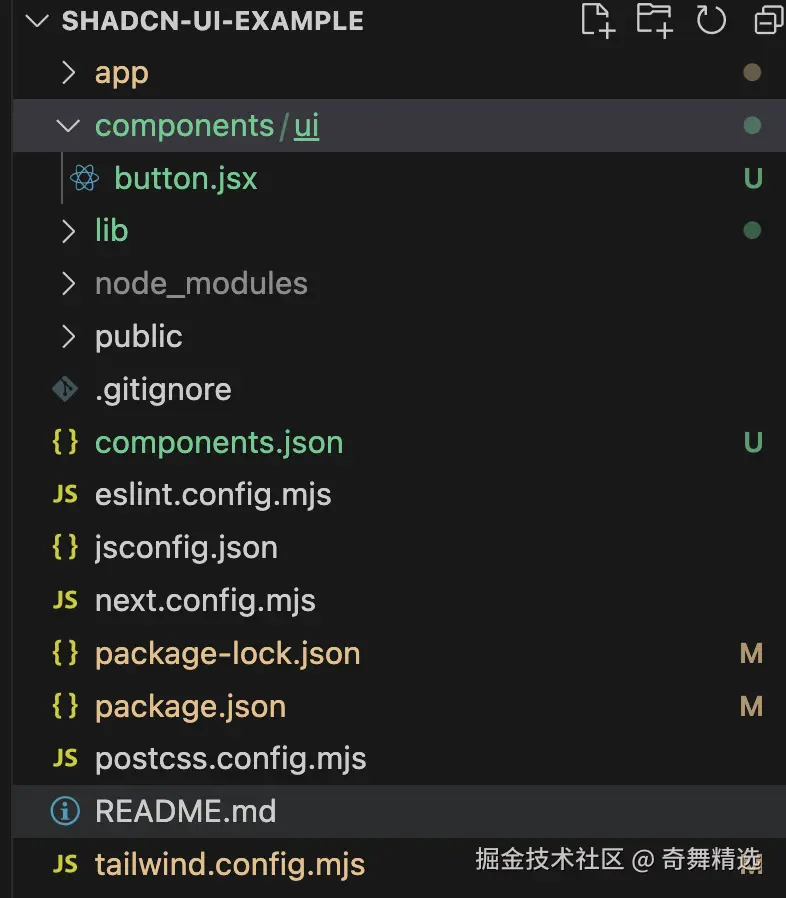Click the info icon beside README.md
This screenshot has width=786, height=898.
pos(65,811)
